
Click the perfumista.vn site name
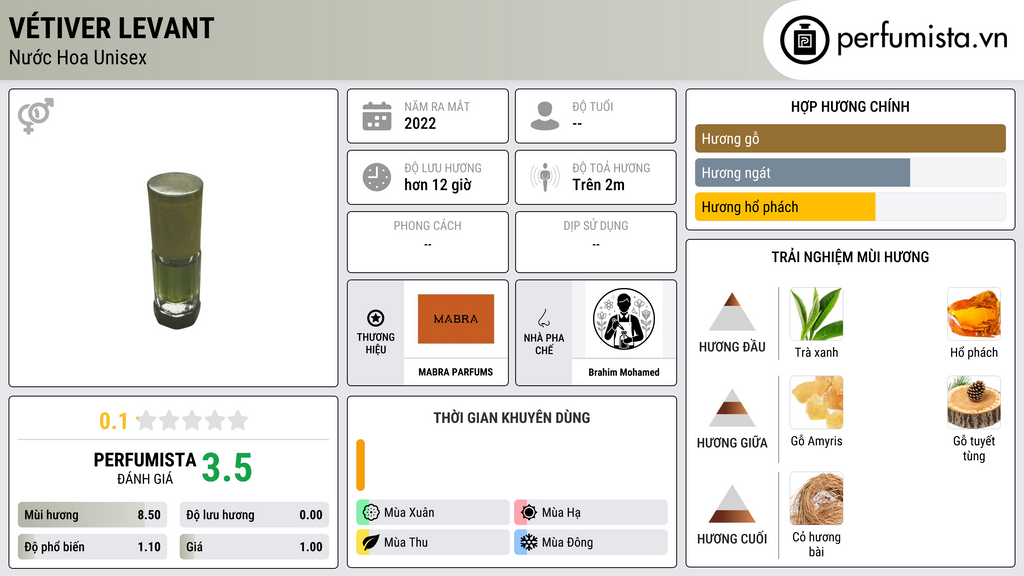pyautogui.click(x=922, y=39)
